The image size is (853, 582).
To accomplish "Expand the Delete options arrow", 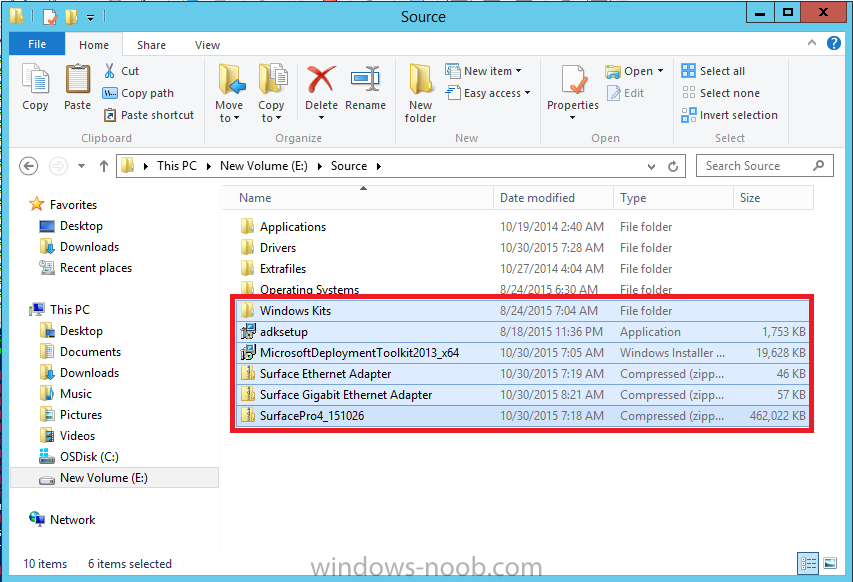I will click(x=321, y=117).
